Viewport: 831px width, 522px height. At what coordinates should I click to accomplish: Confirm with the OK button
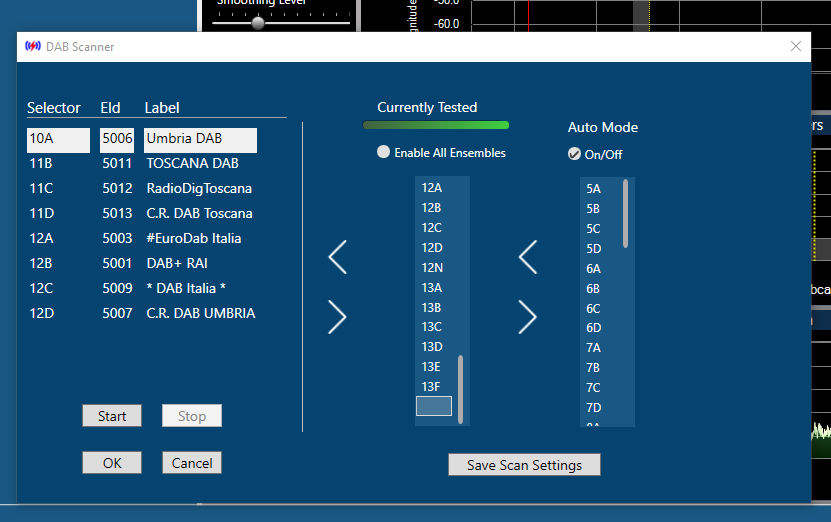click(x=112, y=463)
